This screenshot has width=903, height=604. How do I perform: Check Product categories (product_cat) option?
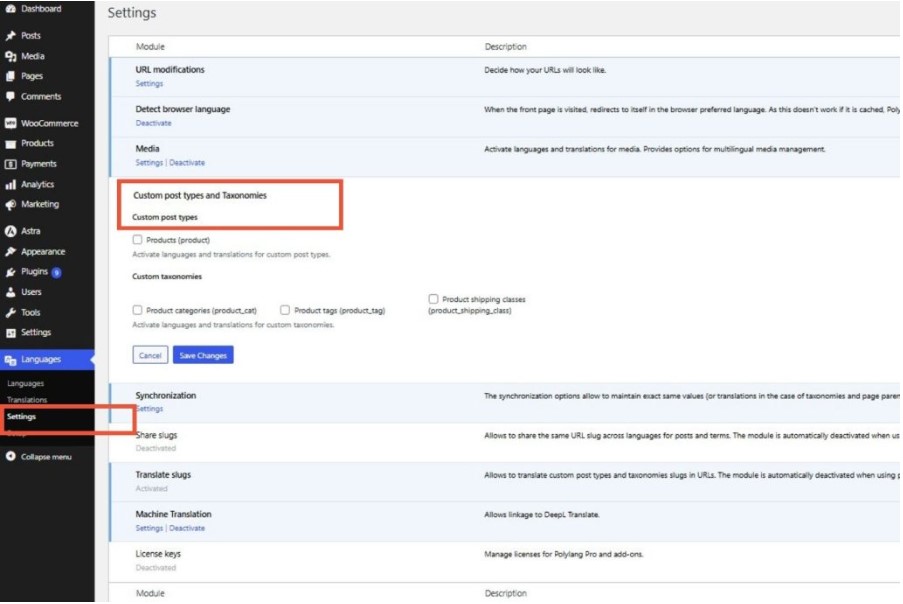pos(137,310)
